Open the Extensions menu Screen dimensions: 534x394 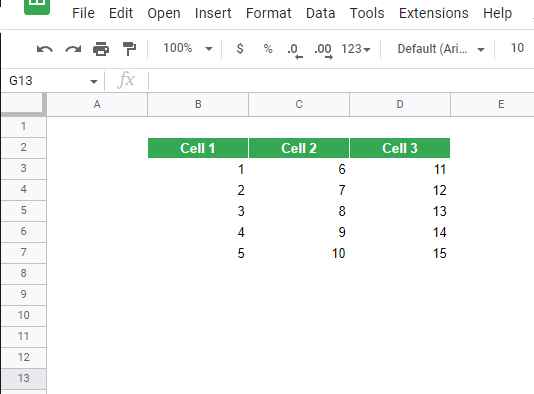coord(434,13)
